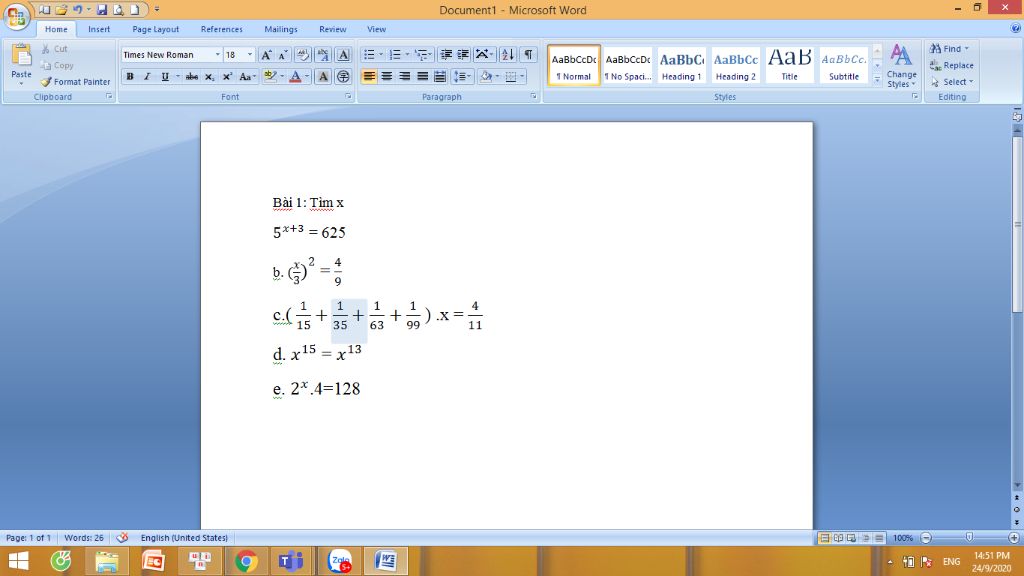The image size is (1024, 576).
Task: Increase paragraph indent
Action: tap(463, 55)
